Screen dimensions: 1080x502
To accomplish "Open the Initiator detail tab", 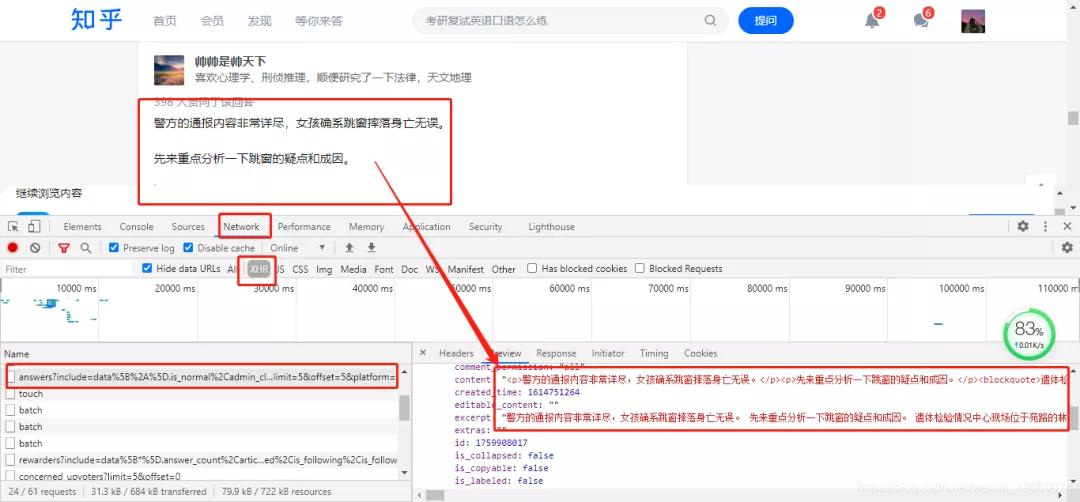I will coord(608,353).
